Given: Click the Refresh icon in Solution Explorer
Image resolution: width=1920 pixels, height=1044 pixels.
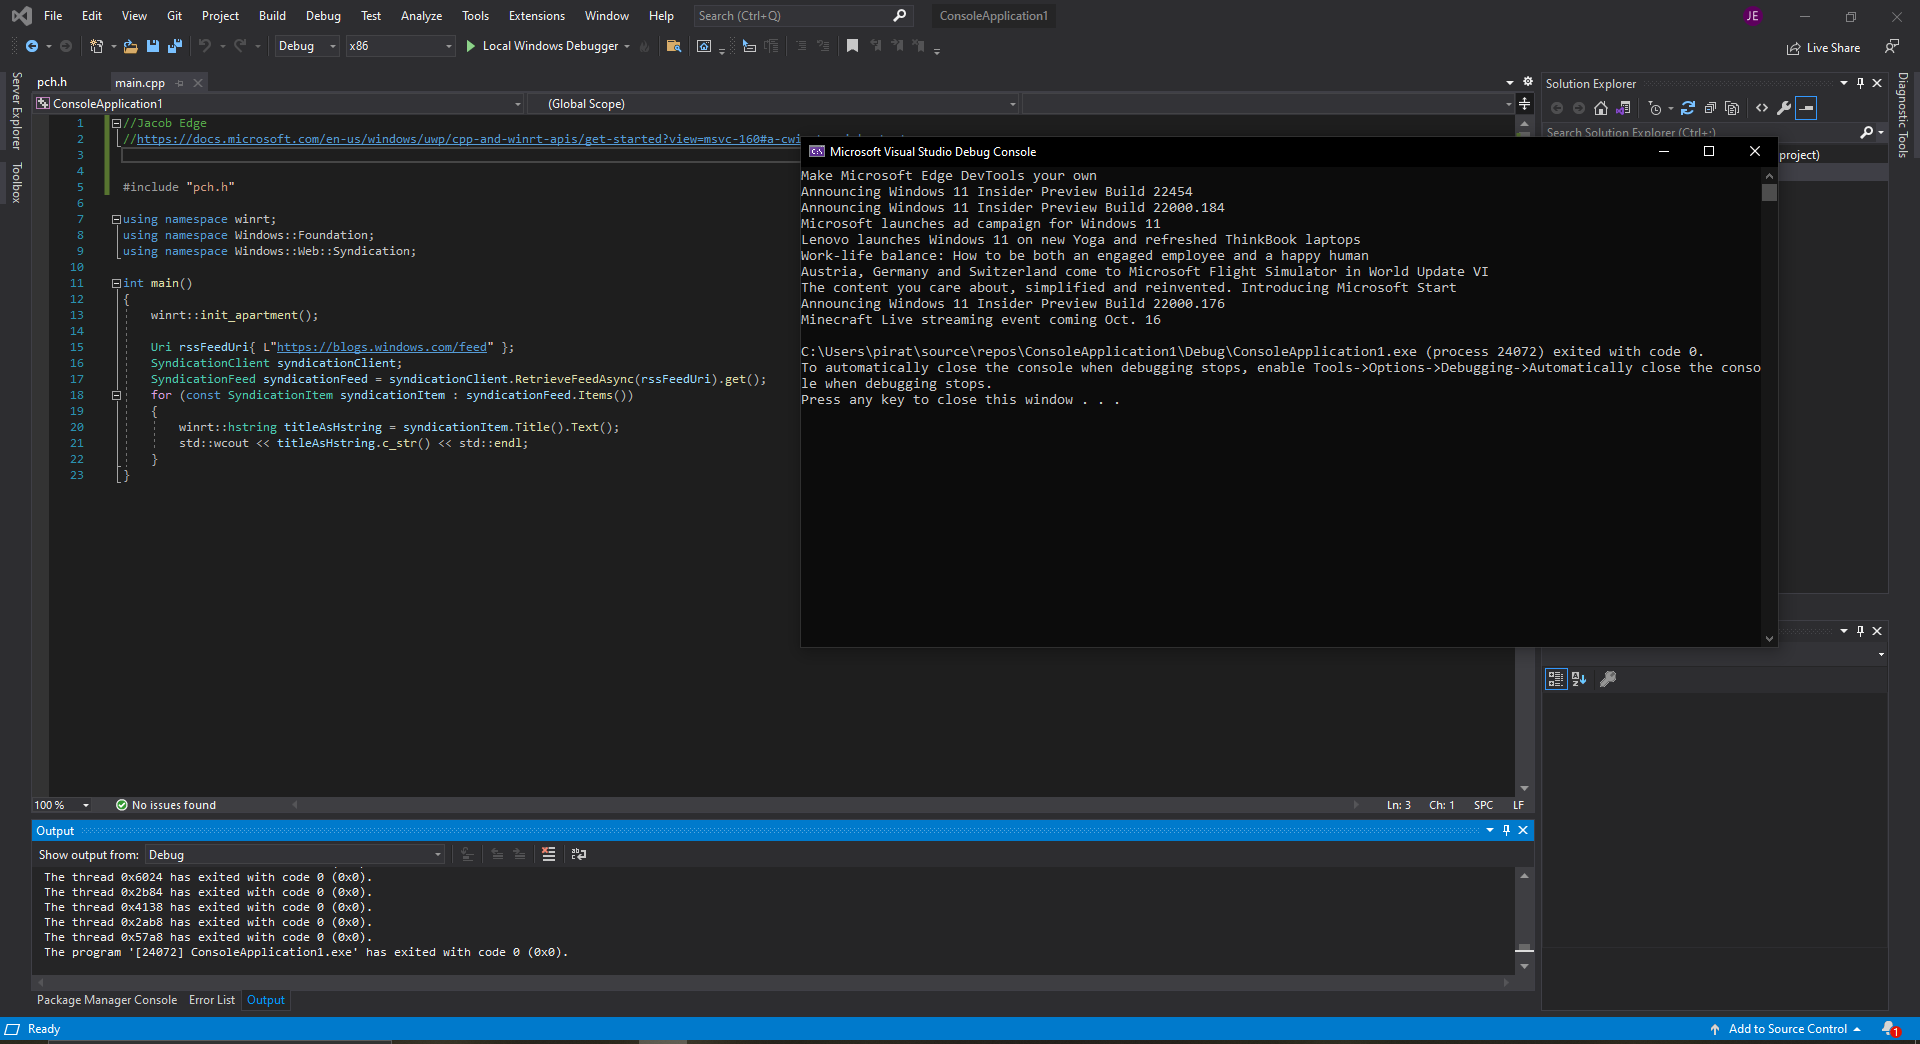Looking at the screenshot, I should pos(1688,109).
